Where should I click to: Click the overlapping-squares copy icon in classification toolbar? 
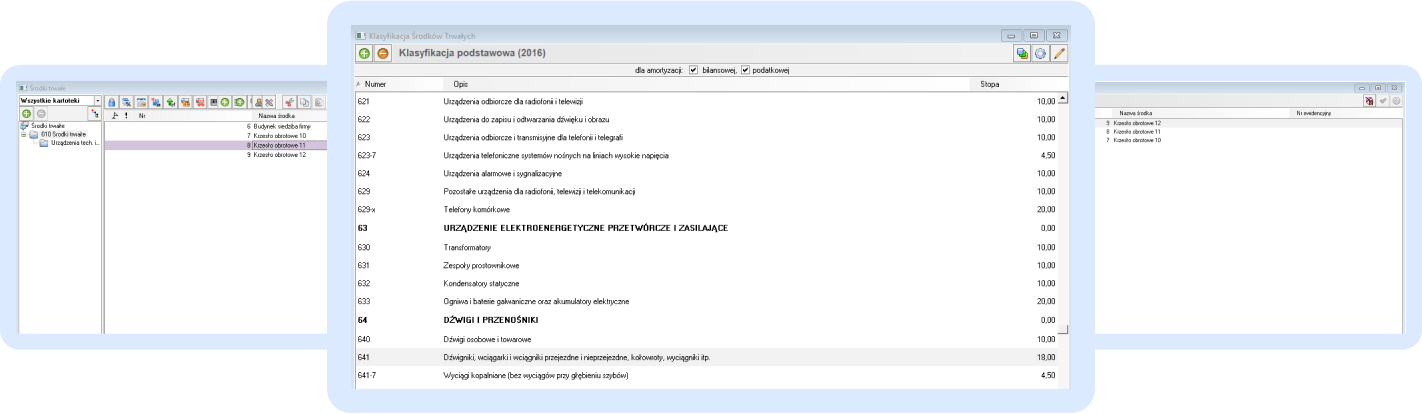[1023, 54]
